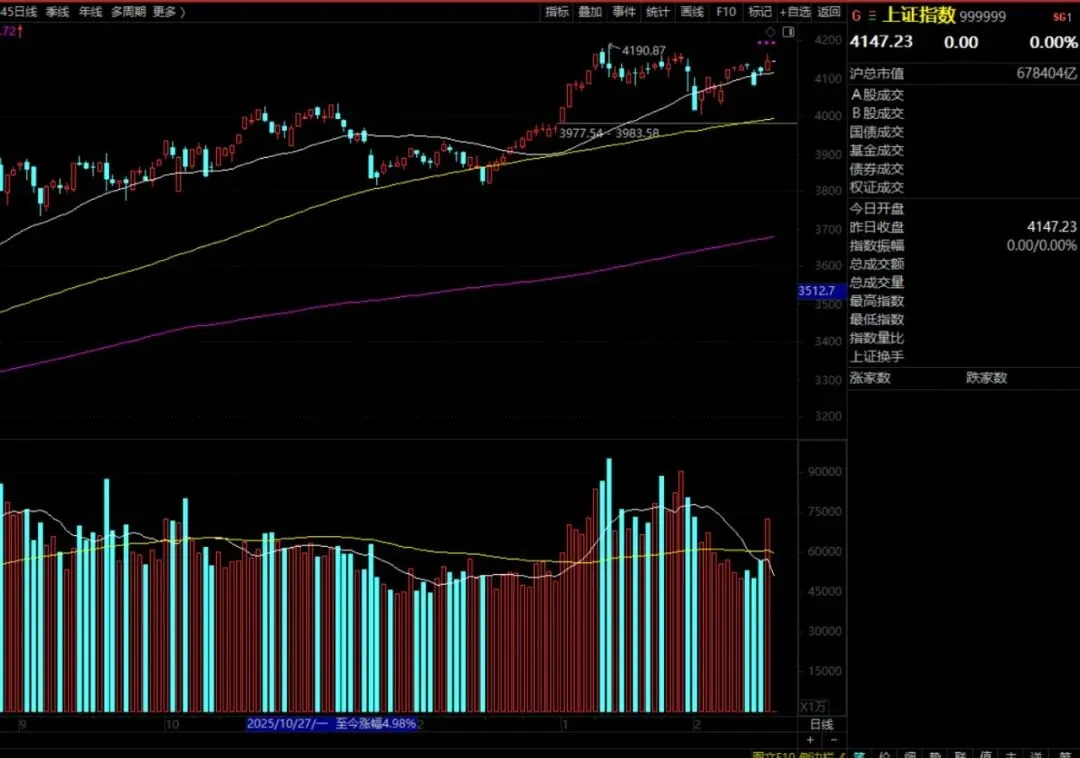Click the 4190.87 high price annotation
The height and width of the screenshot is (758, 1080).
[643, 51]
